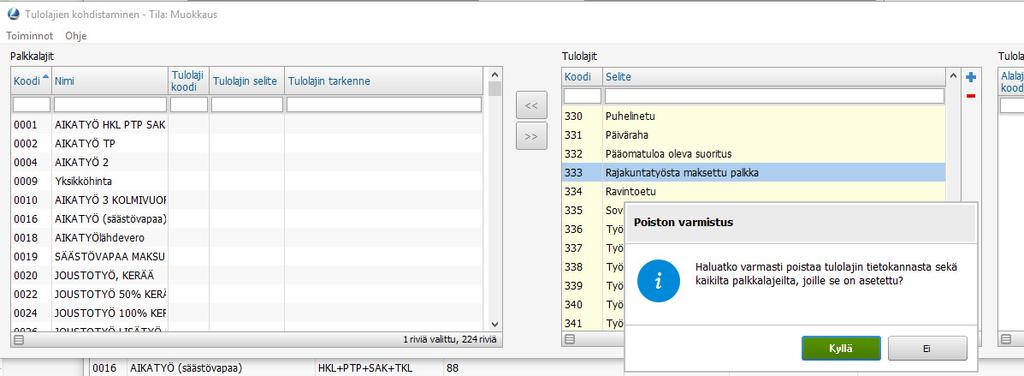Select tulolaji 333 Rajakuntatyöstä maksettu palkka
Screen dimensions: 1024x376
(x=754, y=173)
